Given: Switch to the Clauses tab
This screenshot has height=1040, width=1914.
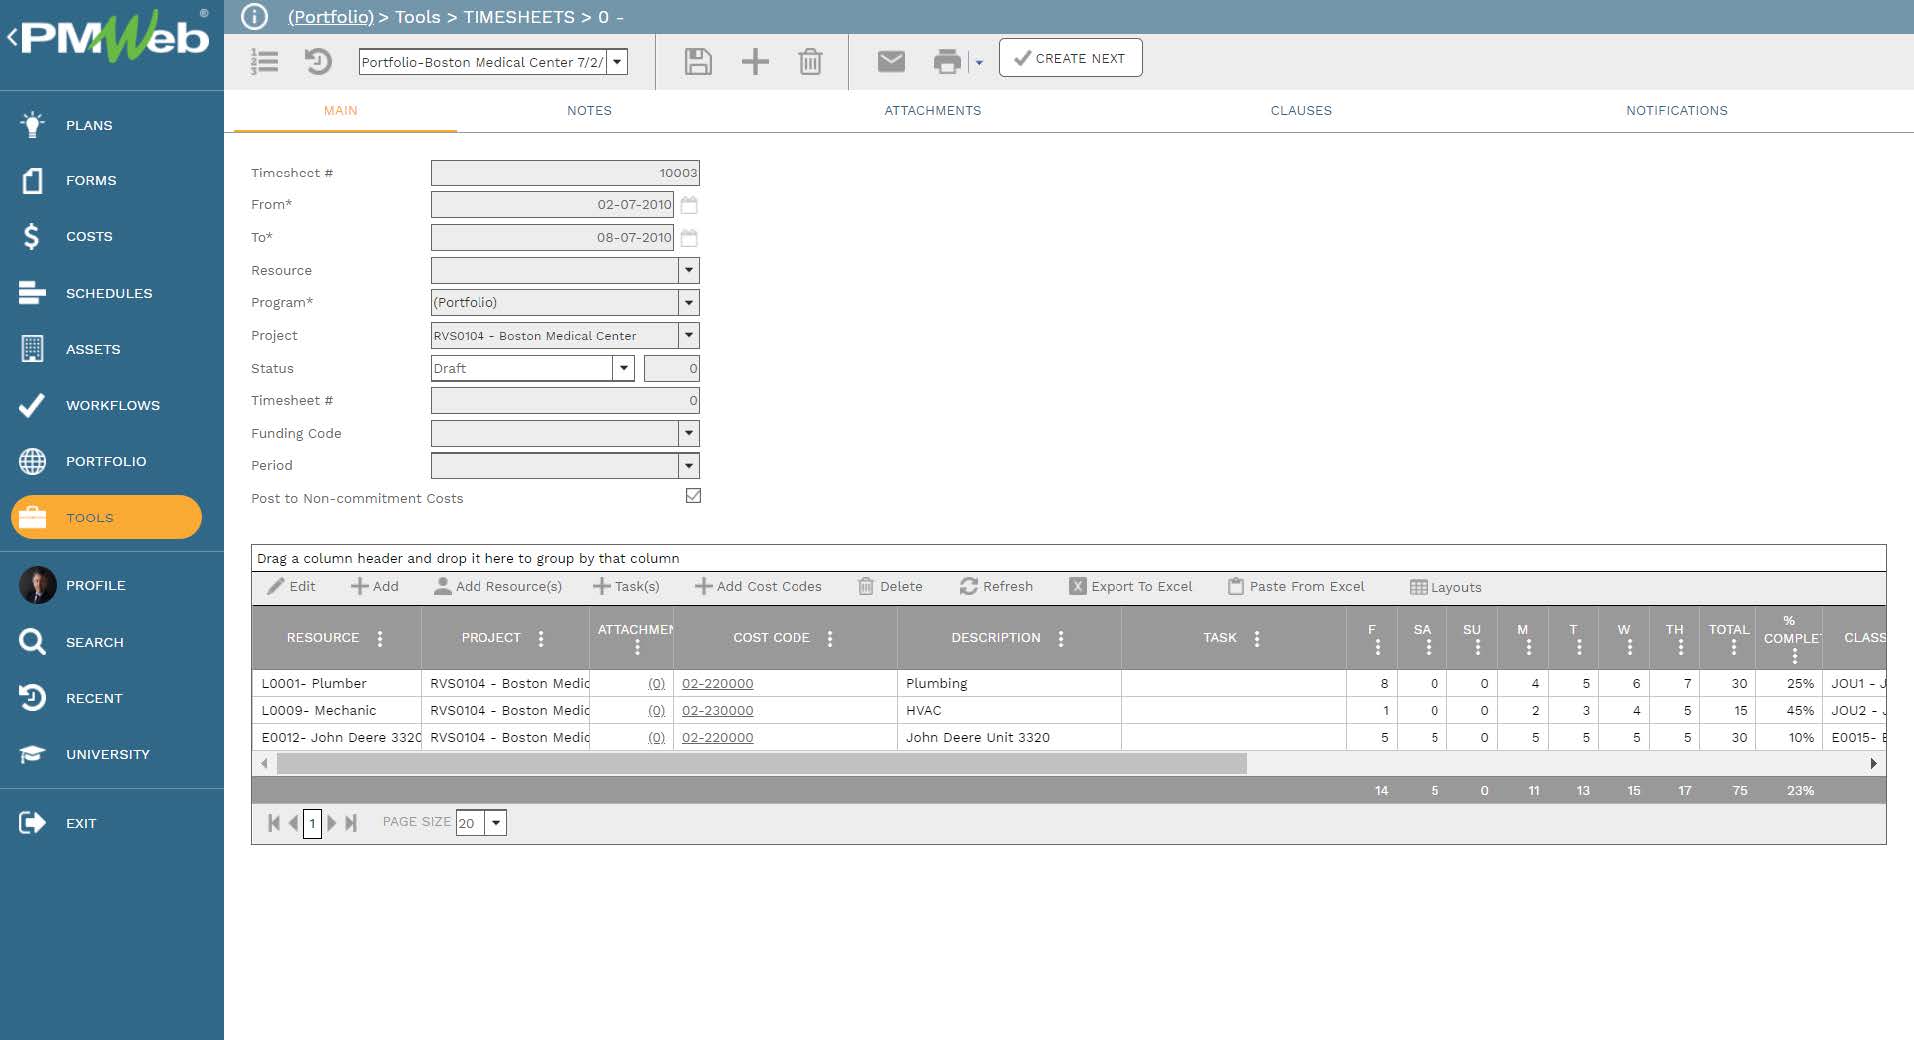Looking at the screenshot, I should [1301, 111].
